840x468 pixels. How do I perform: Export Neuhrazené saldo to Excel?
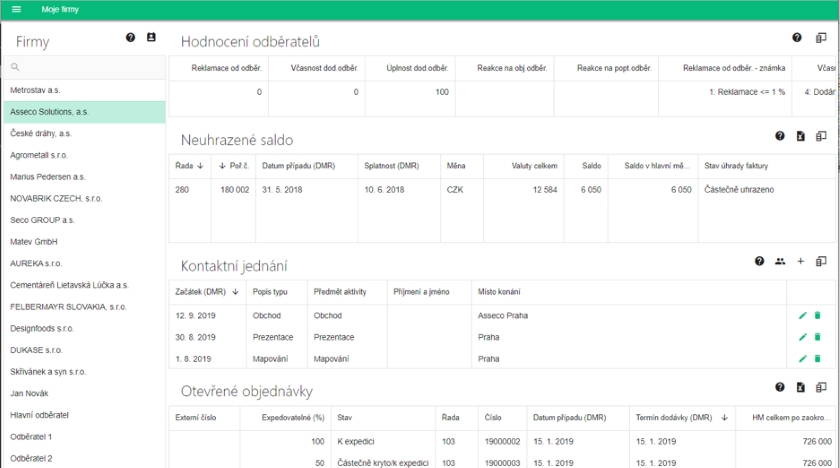(800, 136)
